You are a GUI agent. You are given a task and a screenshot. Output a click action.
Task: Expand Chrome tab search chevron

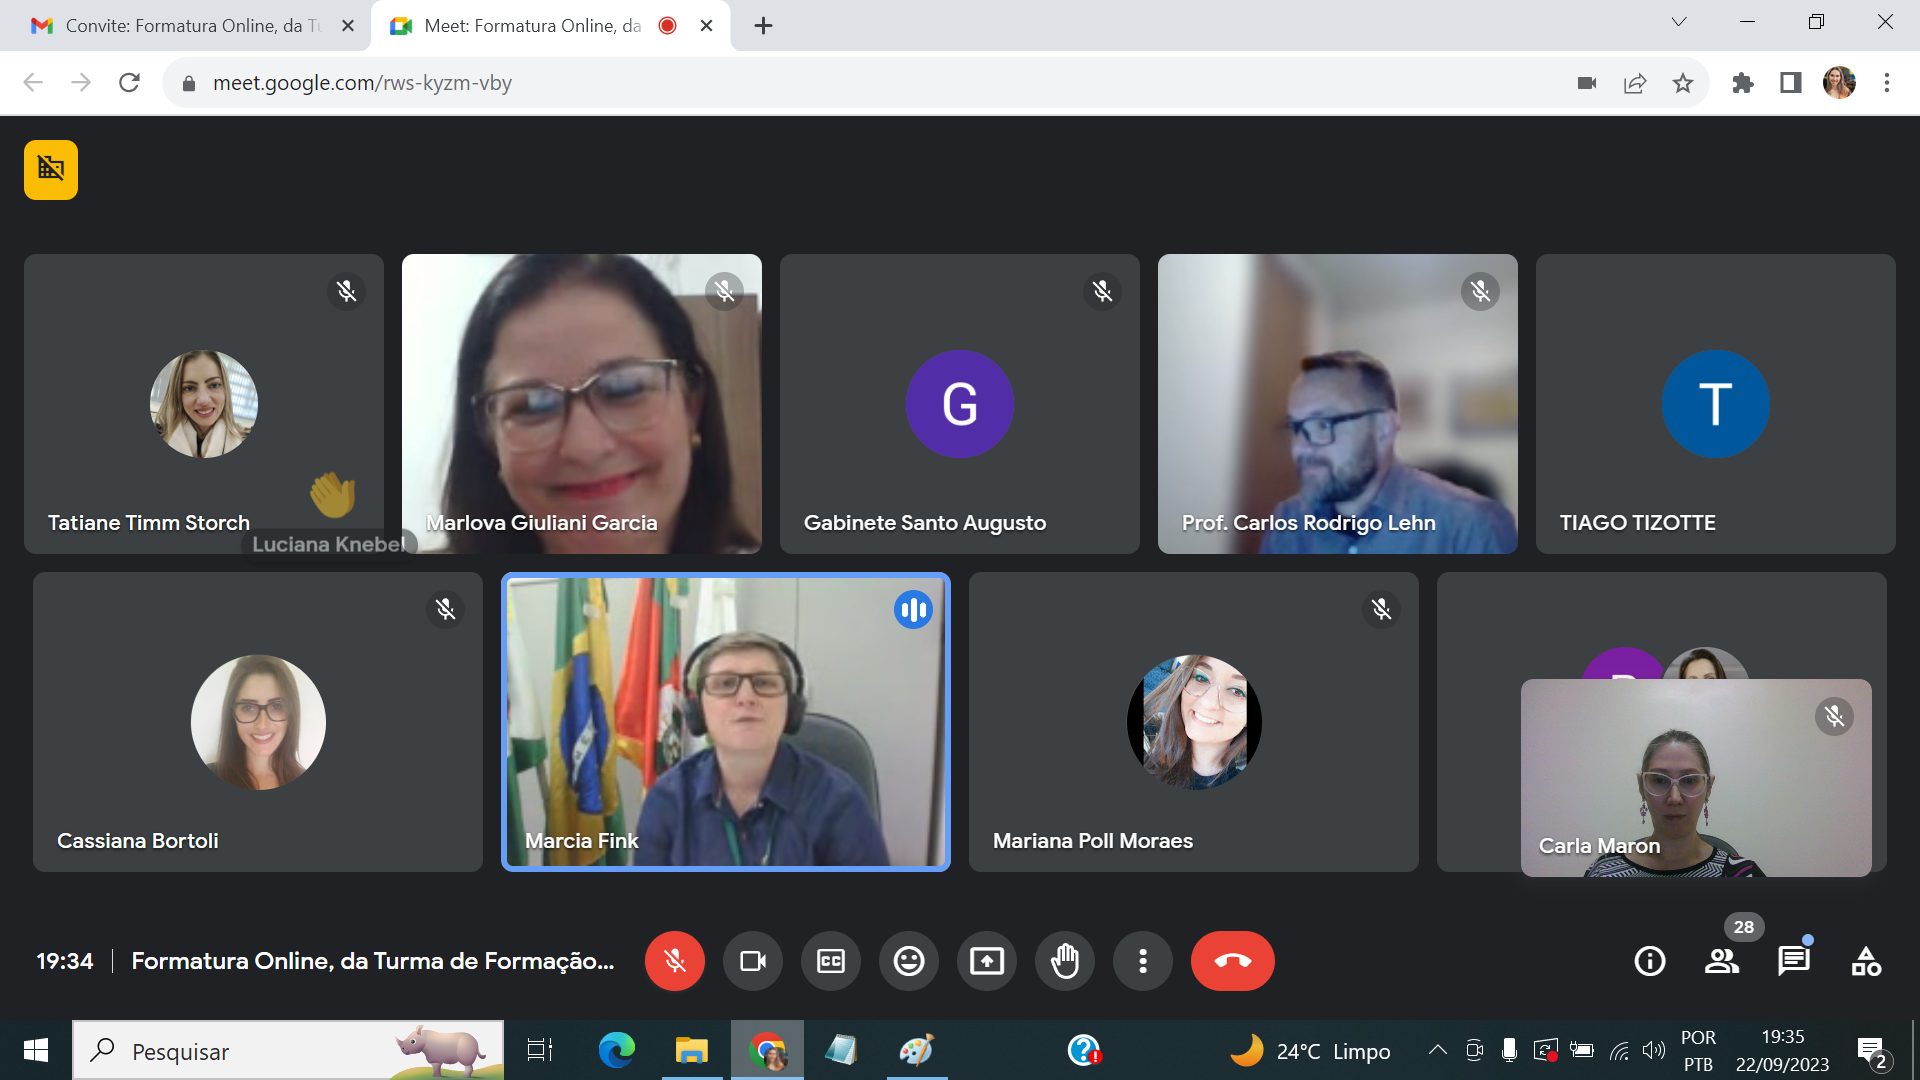tap(1679, 22)
